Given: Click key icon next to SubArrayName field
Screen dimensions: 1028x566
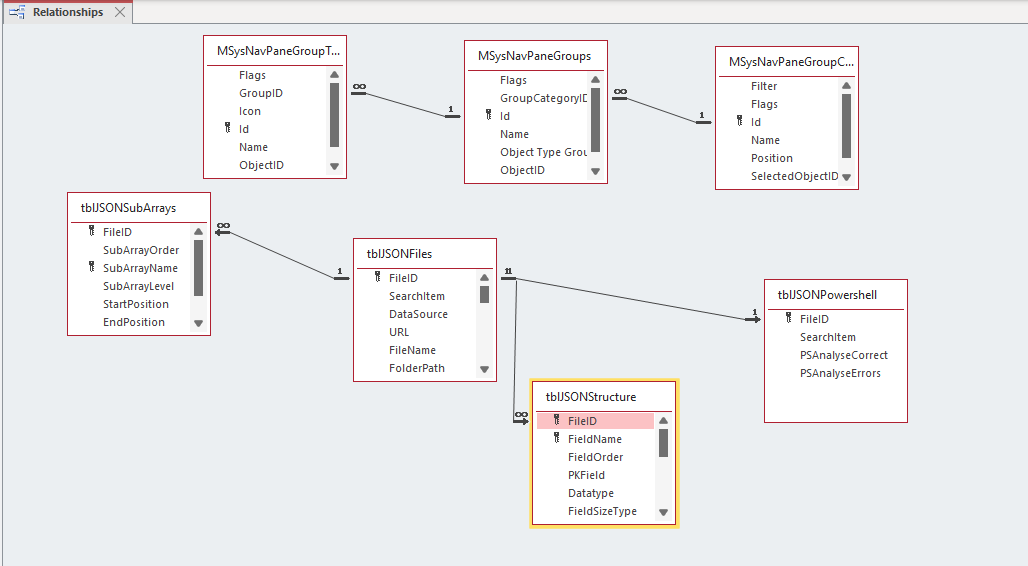Looking at the screenshot, I should coord(92,267).
